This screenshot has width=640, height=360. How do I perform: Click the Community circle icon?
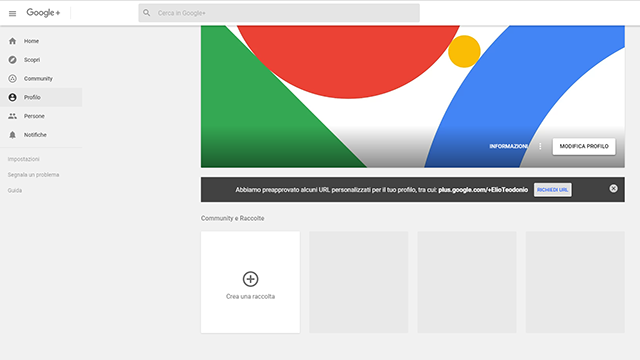(13, 79)
